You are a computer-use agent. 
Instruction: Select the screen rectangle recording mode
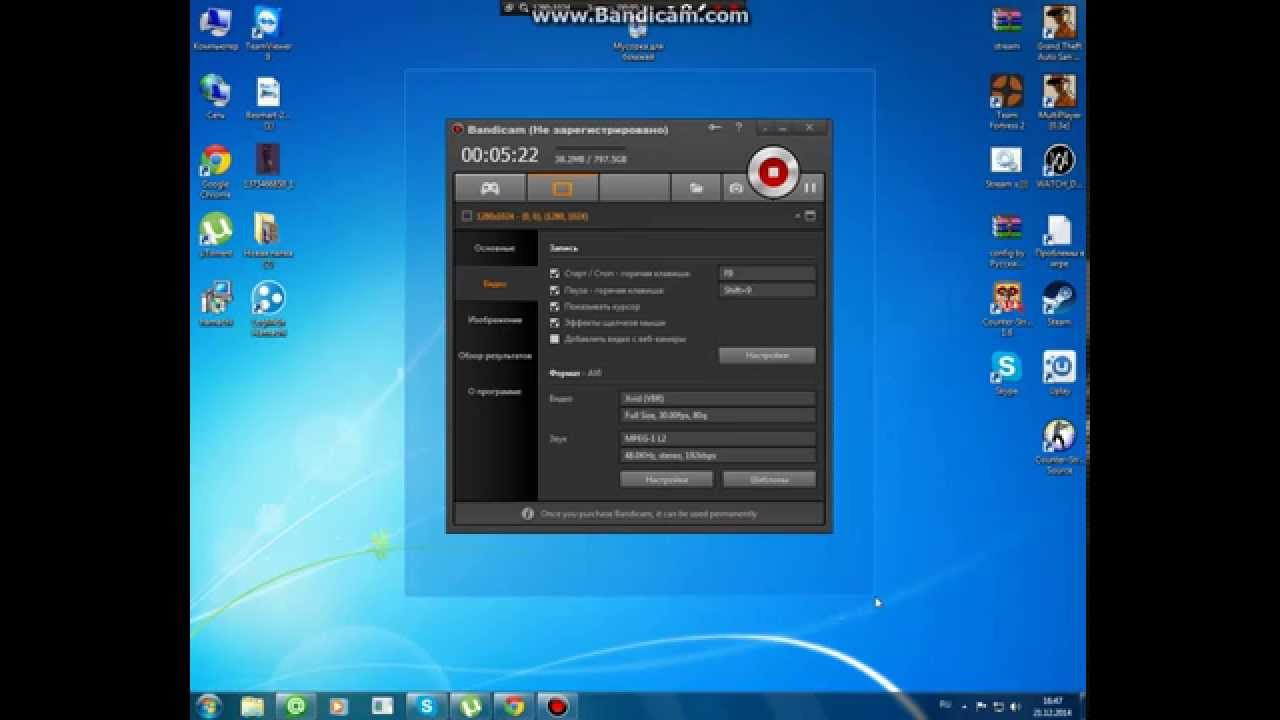[562, 187]
